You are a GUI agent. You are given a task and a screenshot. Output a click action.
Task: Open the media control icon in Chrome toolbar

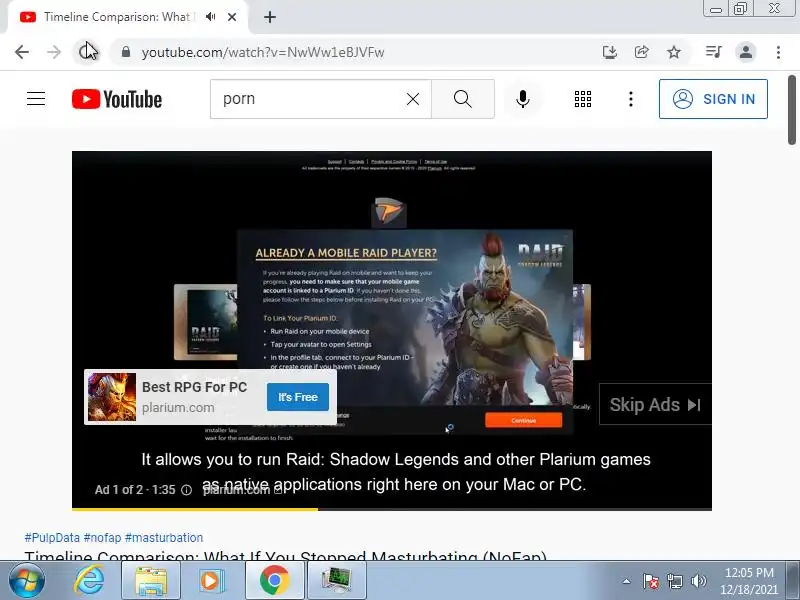tap(713, 52)
